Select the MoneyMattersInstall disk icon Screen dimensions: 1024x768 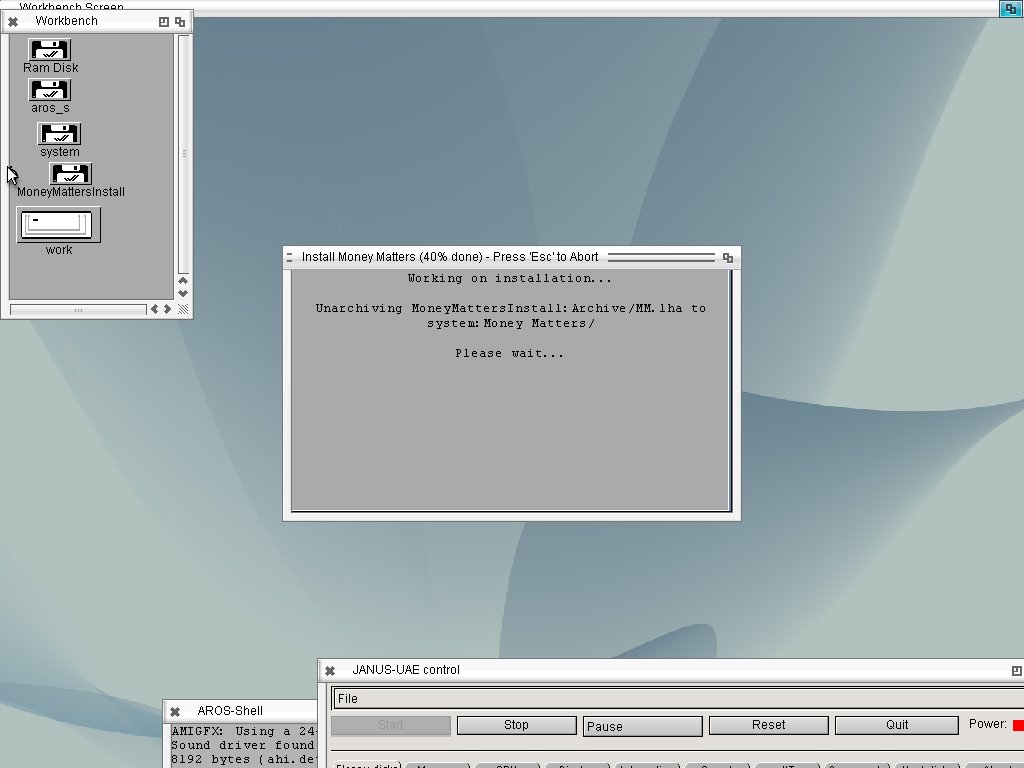click(71, 174)
